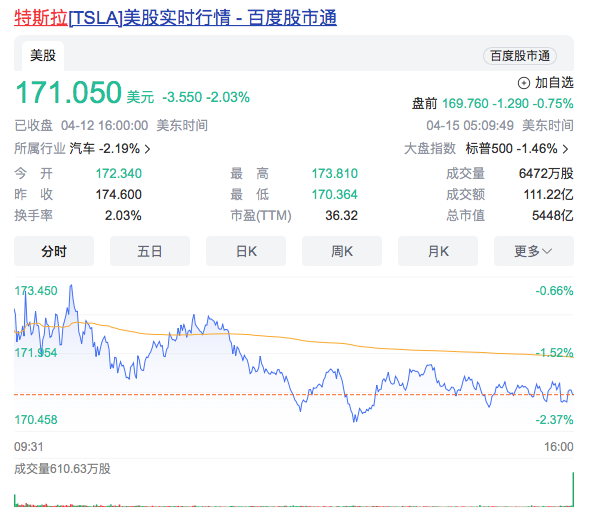Click the 最高 value 173.810
The height and width of the screenshot is (517, 589).
[334, 174]
